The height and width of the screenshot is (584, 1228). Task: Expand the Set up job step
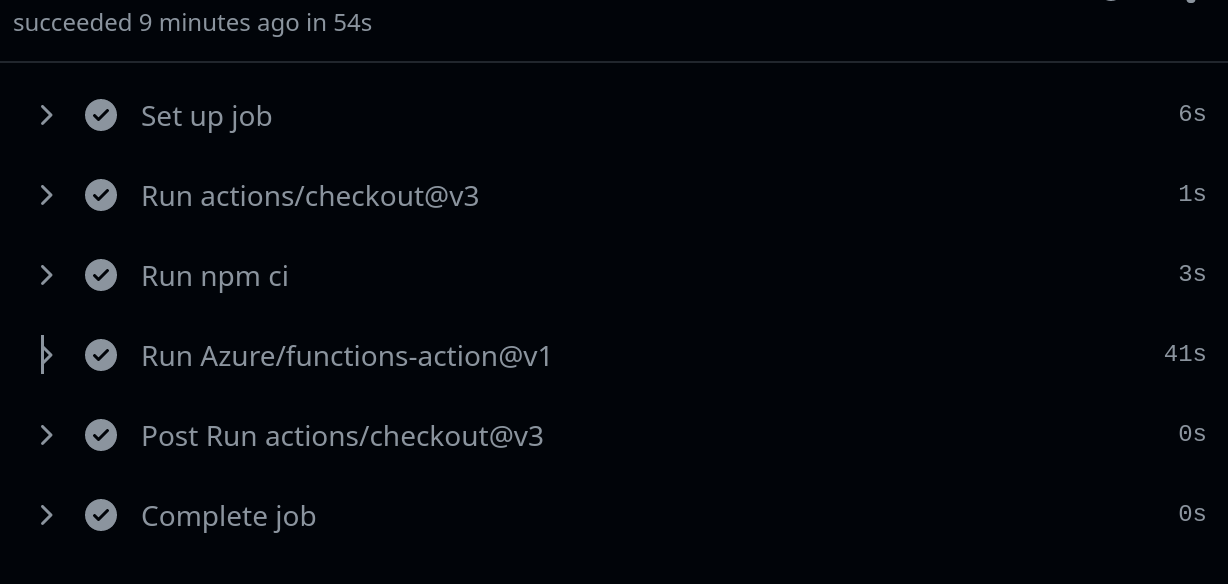coord(46,115)
